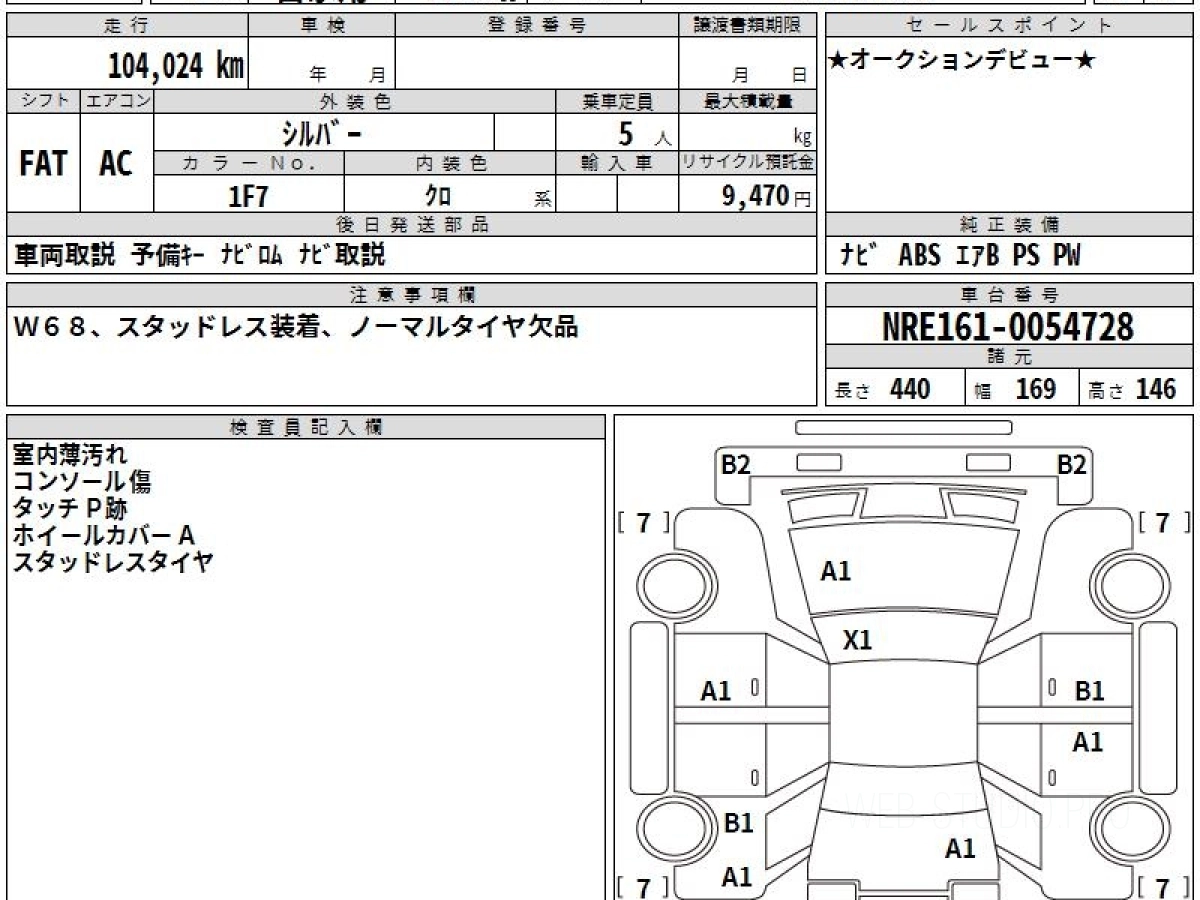The image size is (1200, 900).
Task: Click the ★オークションデビュー★ sales point text
Action: coord(962,60)
